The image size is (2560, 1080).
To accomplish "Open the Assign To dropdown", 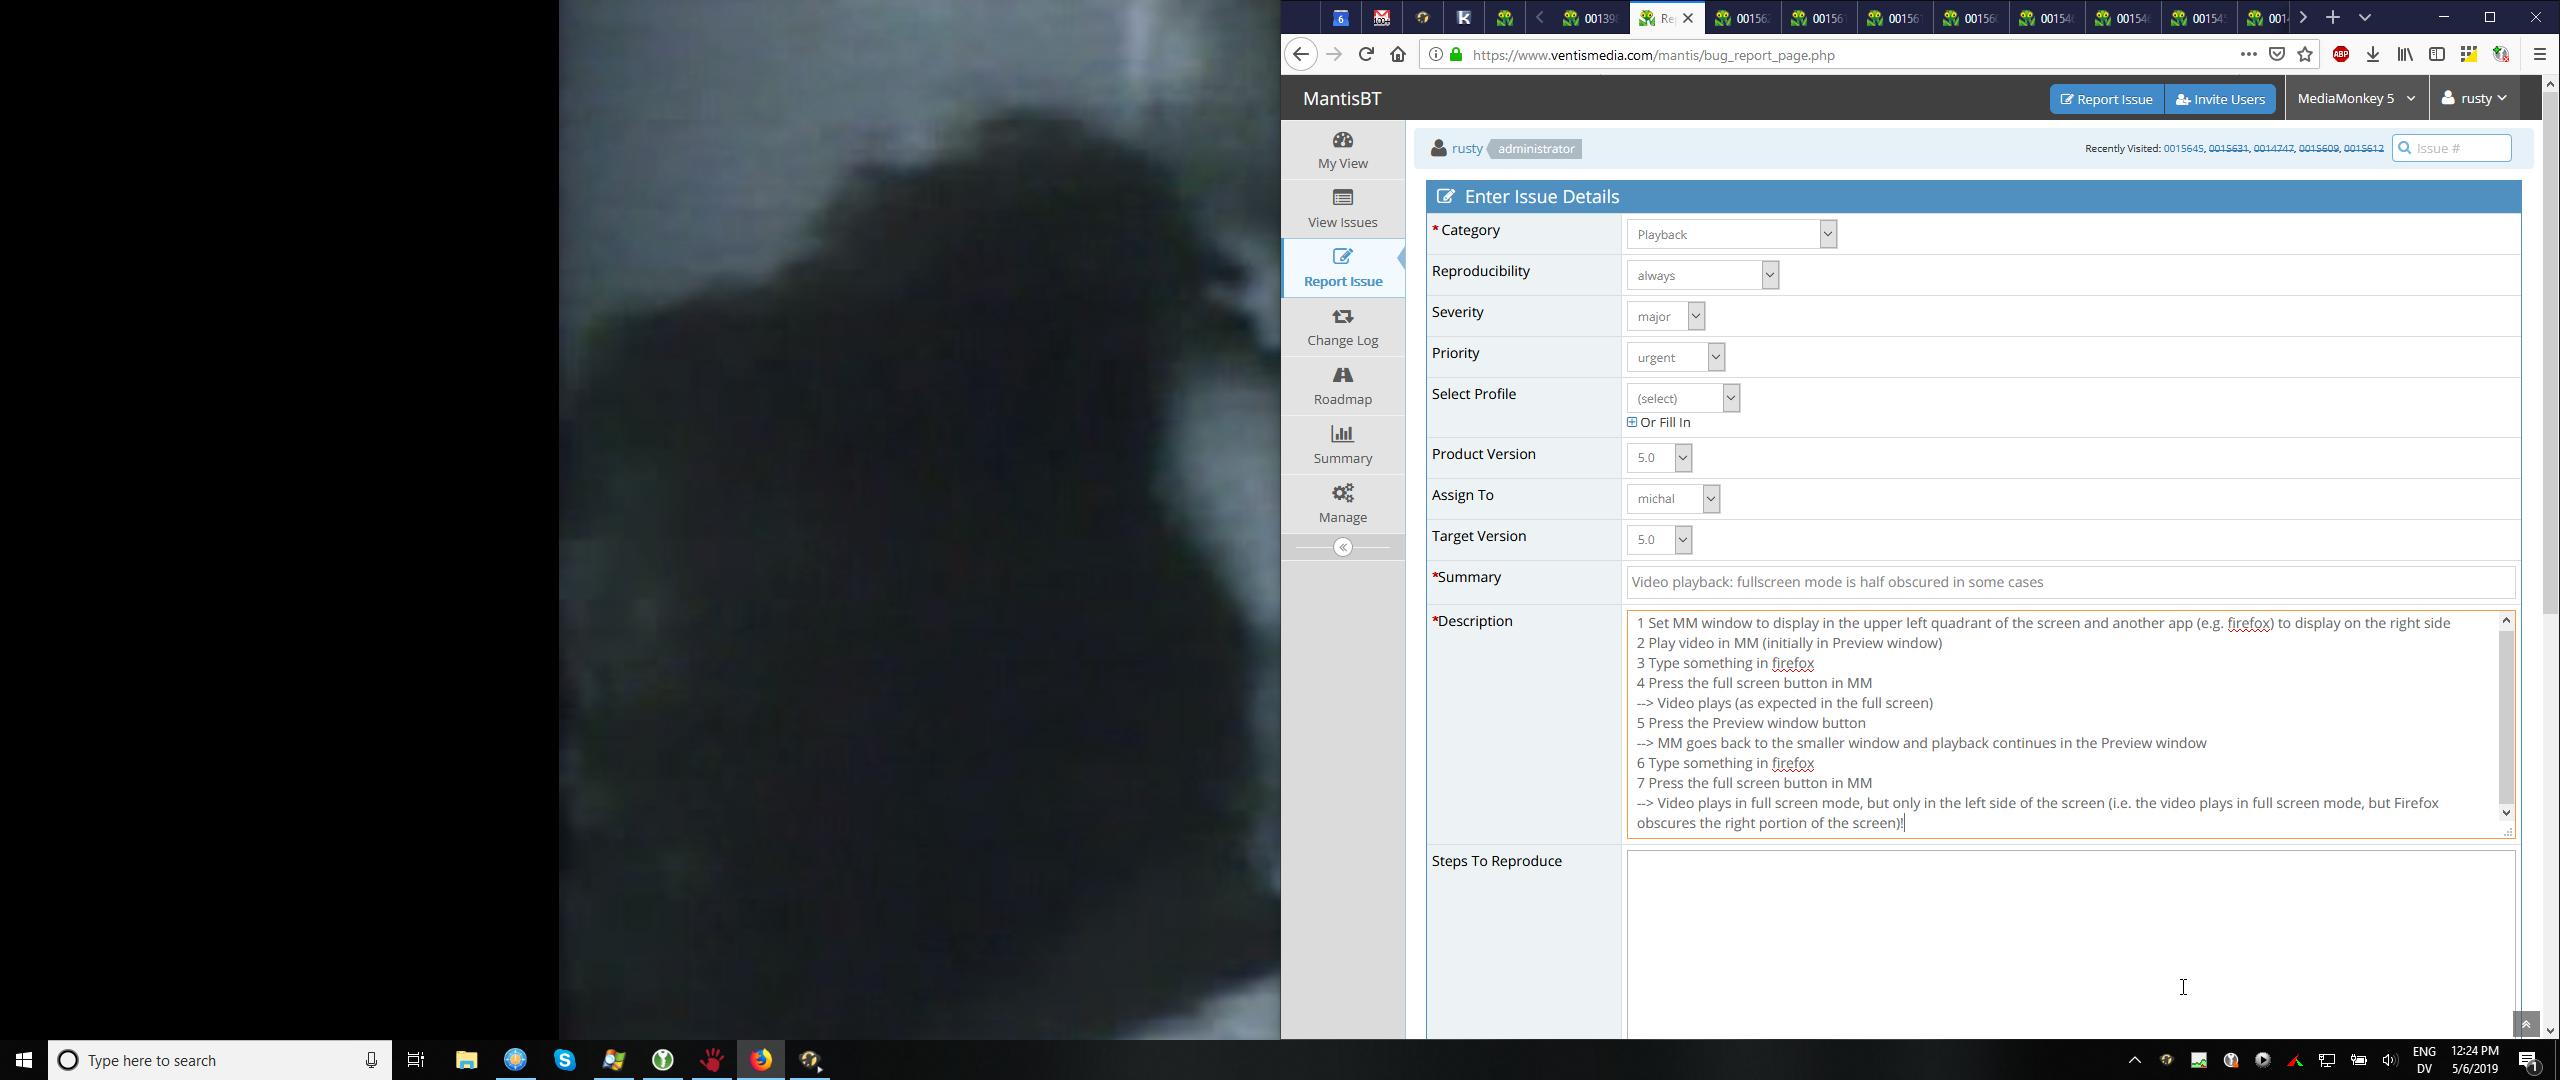I will pyautogui.click(x=1672, y=498).
